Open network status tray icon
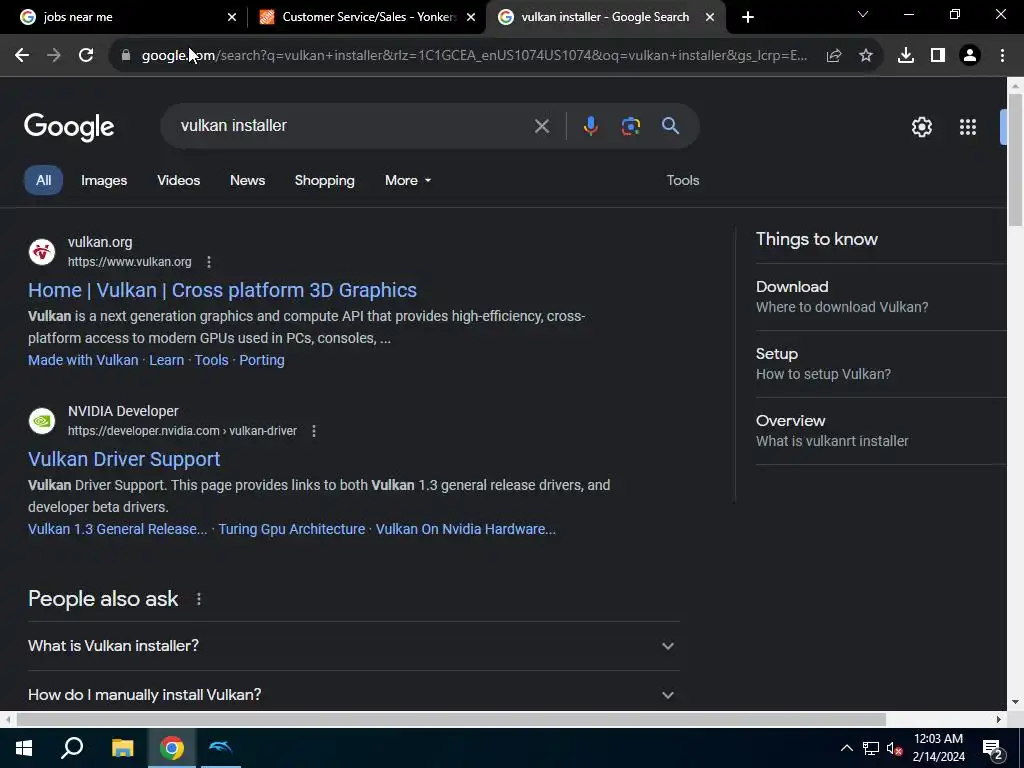The height and width of the screenshot is (768, 1024). [x=871, y=748]
